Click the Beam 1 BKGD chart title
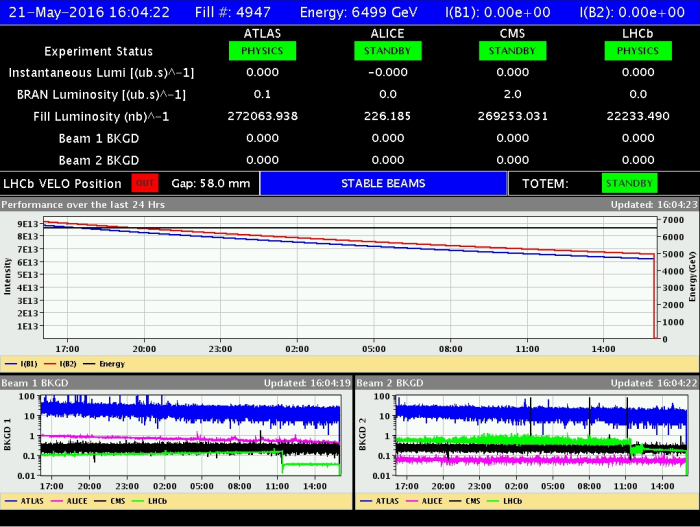This screenshot has height=527, width=700. (x=35, y=383)
